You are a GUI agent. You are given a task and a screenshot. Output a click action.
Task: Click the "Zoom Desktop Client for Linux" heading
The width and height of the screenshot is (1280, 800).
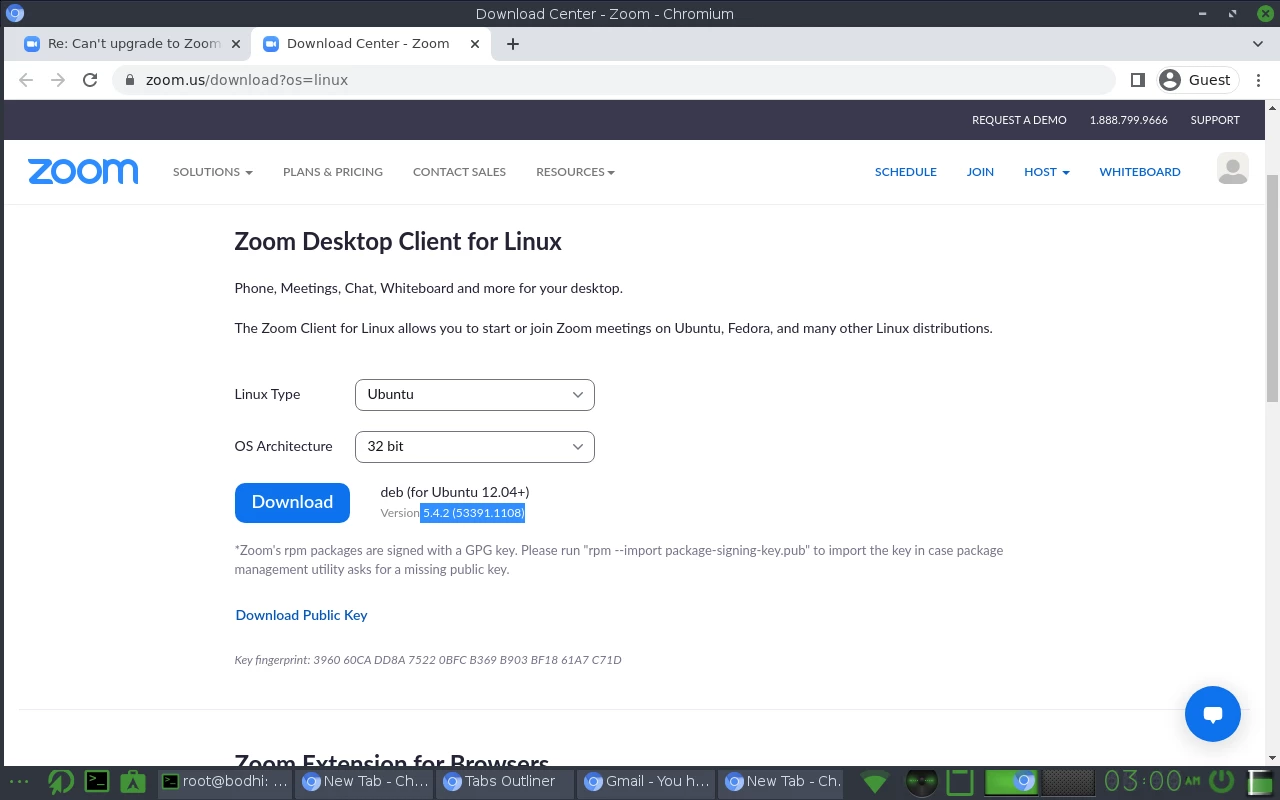(x=398, y=241)
